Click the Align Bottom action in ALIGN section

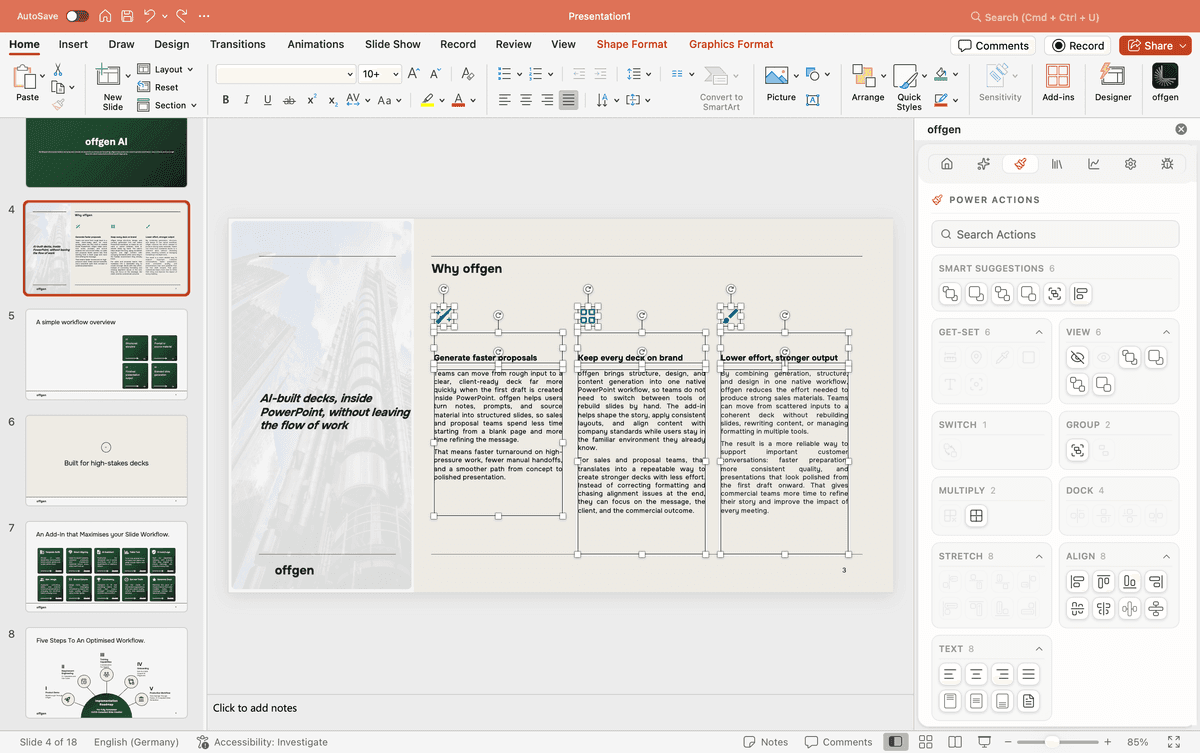click(1129, 582)
